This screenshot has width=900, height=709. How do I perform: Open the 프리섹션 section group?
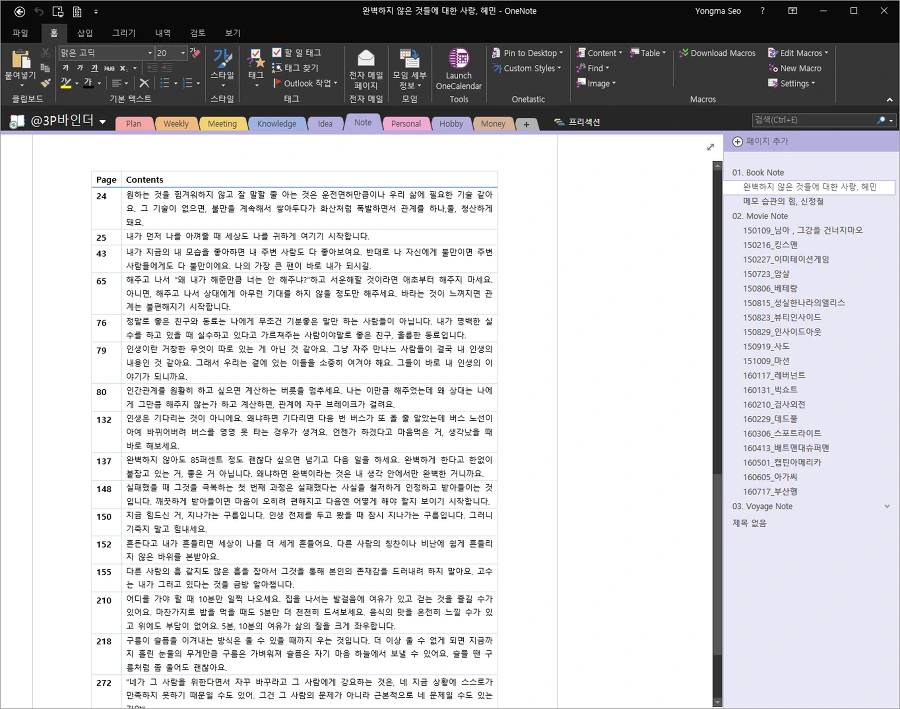[577, 122]
